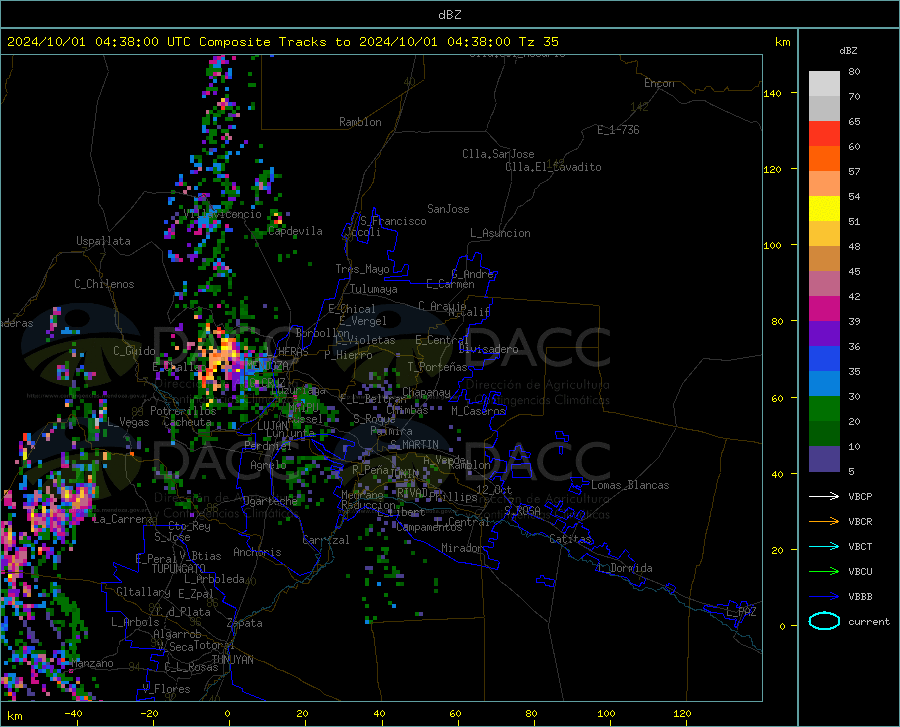Click the Ugarteche map label
This screenshot has width=900, height=727.
[270, 501]
